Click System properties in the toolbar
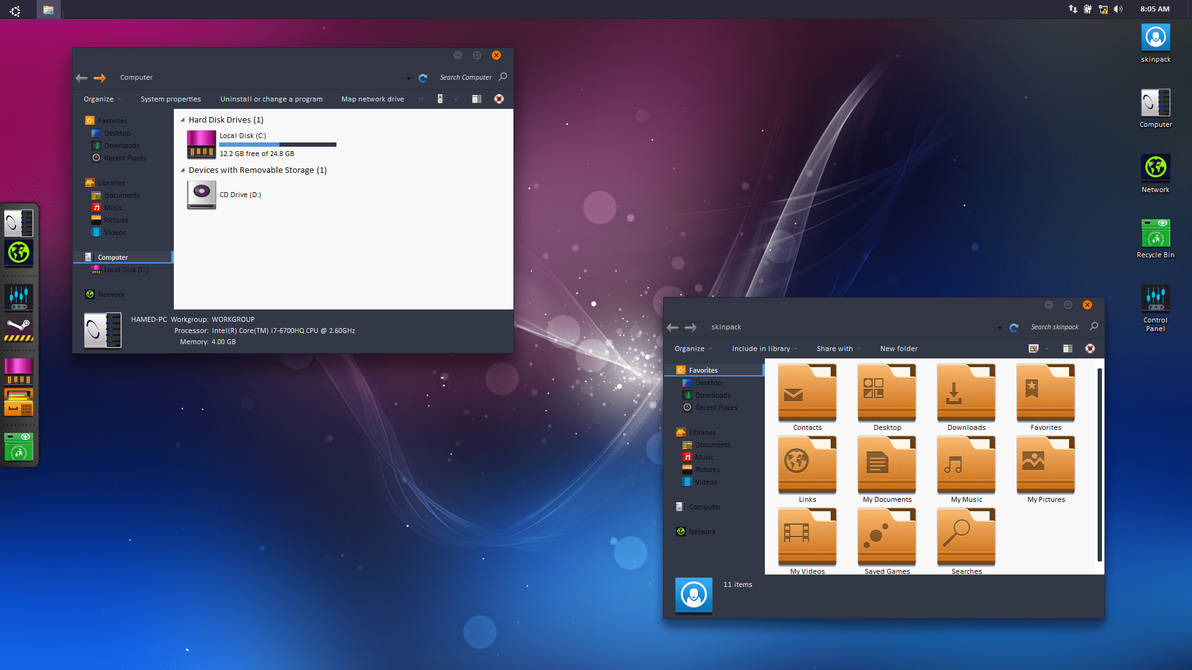Image resolution: width=1192 pixels, height=670 pixels. [x=170, y=98]
